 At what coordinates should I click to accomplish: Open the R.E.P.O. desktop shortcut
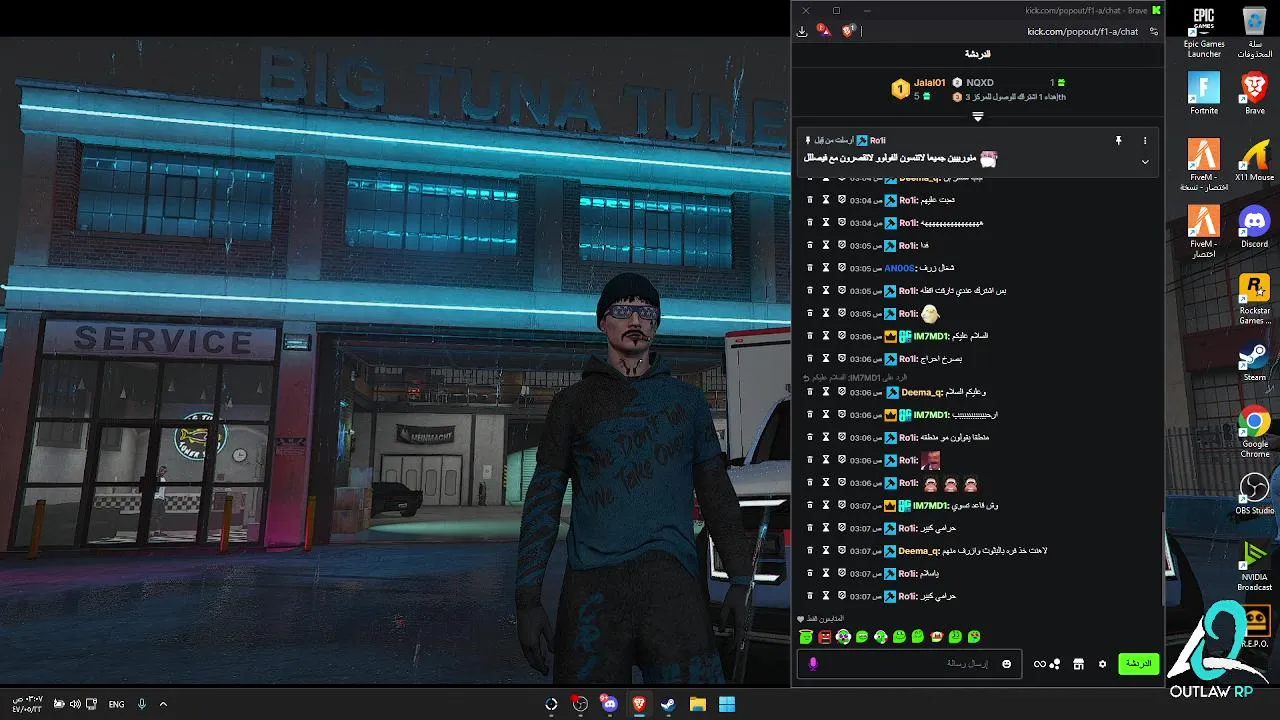(1254, 627)
